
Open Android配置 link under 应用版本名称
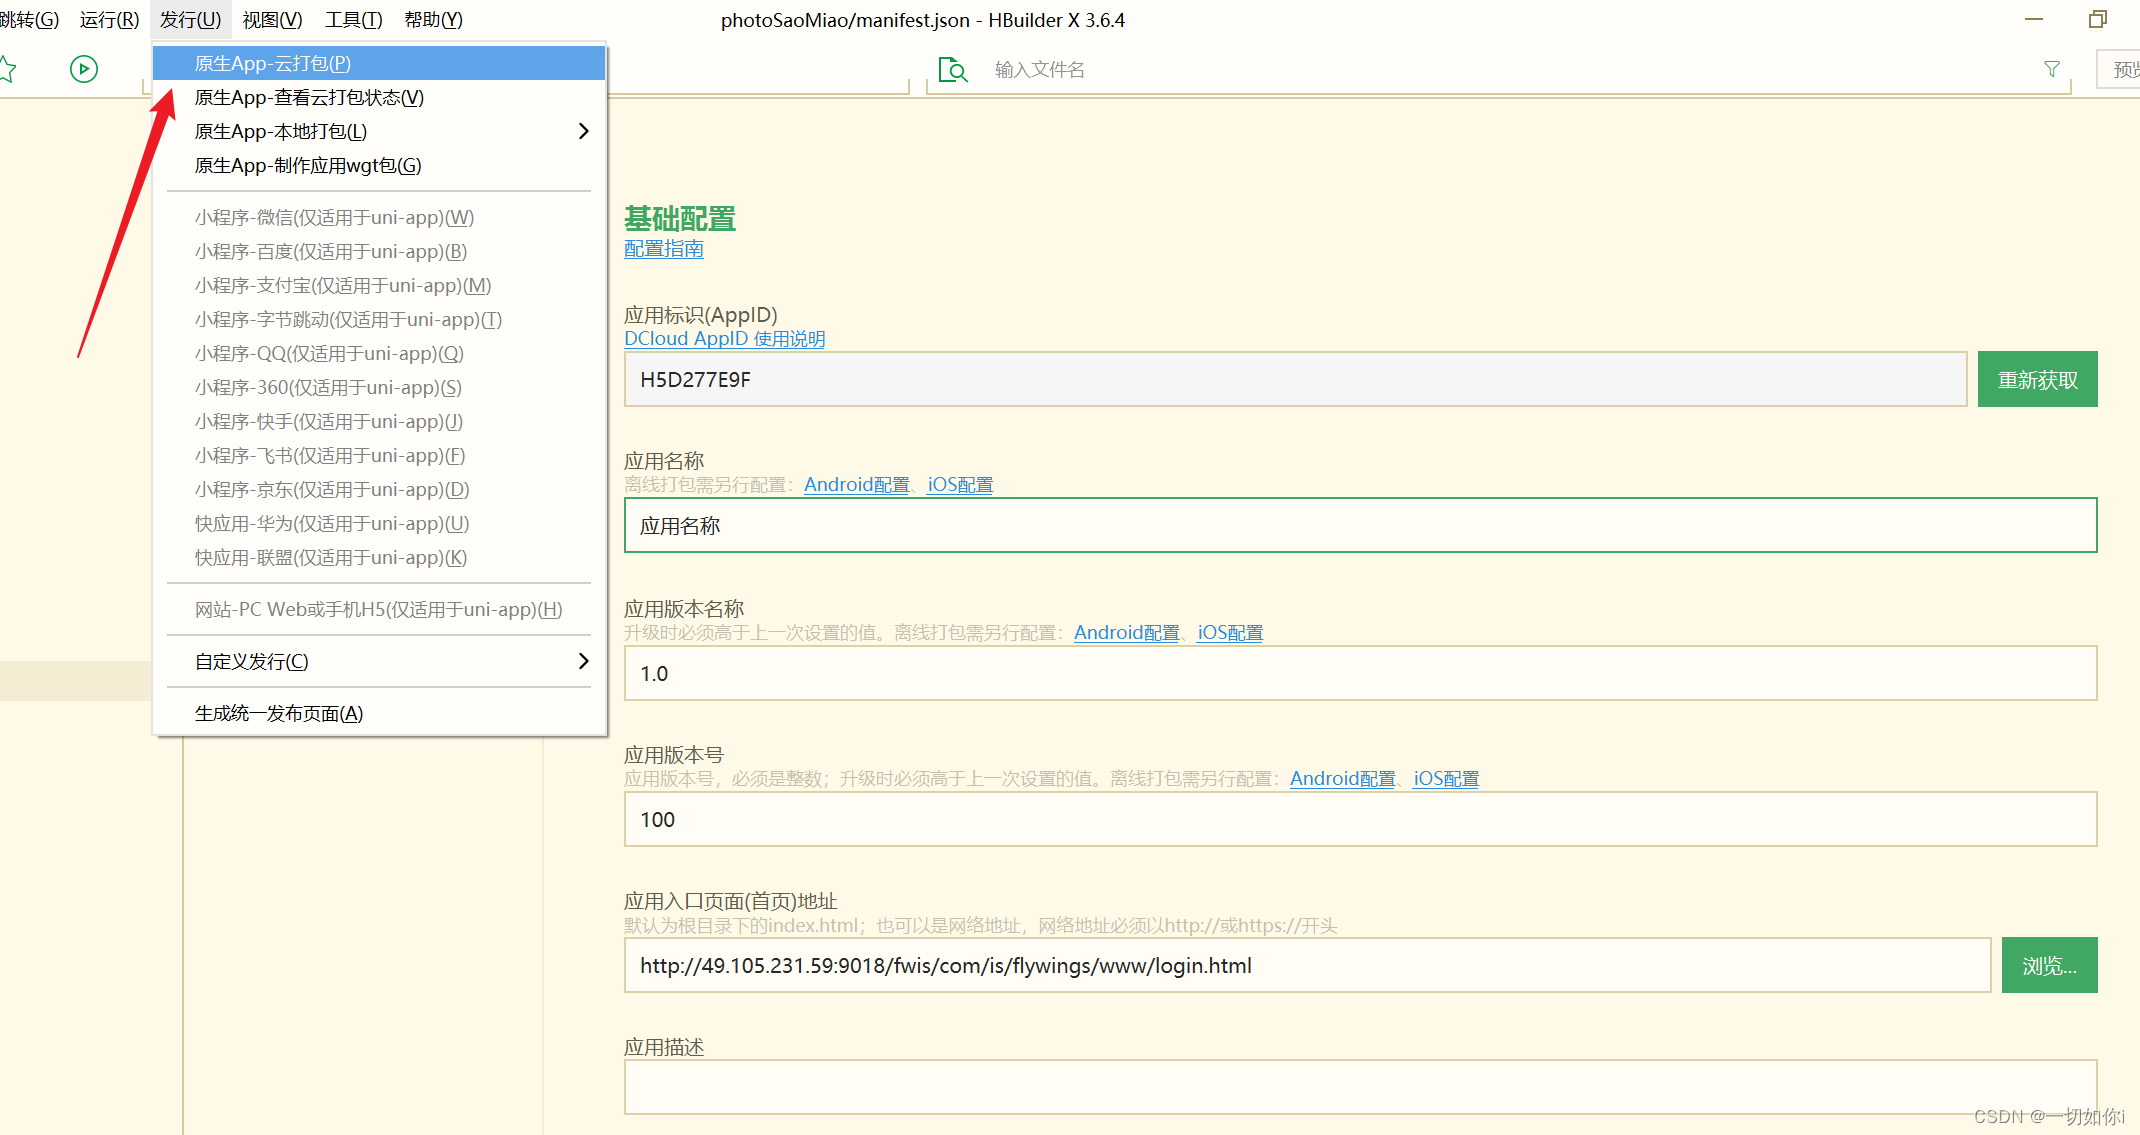[x=1126, y=633]
